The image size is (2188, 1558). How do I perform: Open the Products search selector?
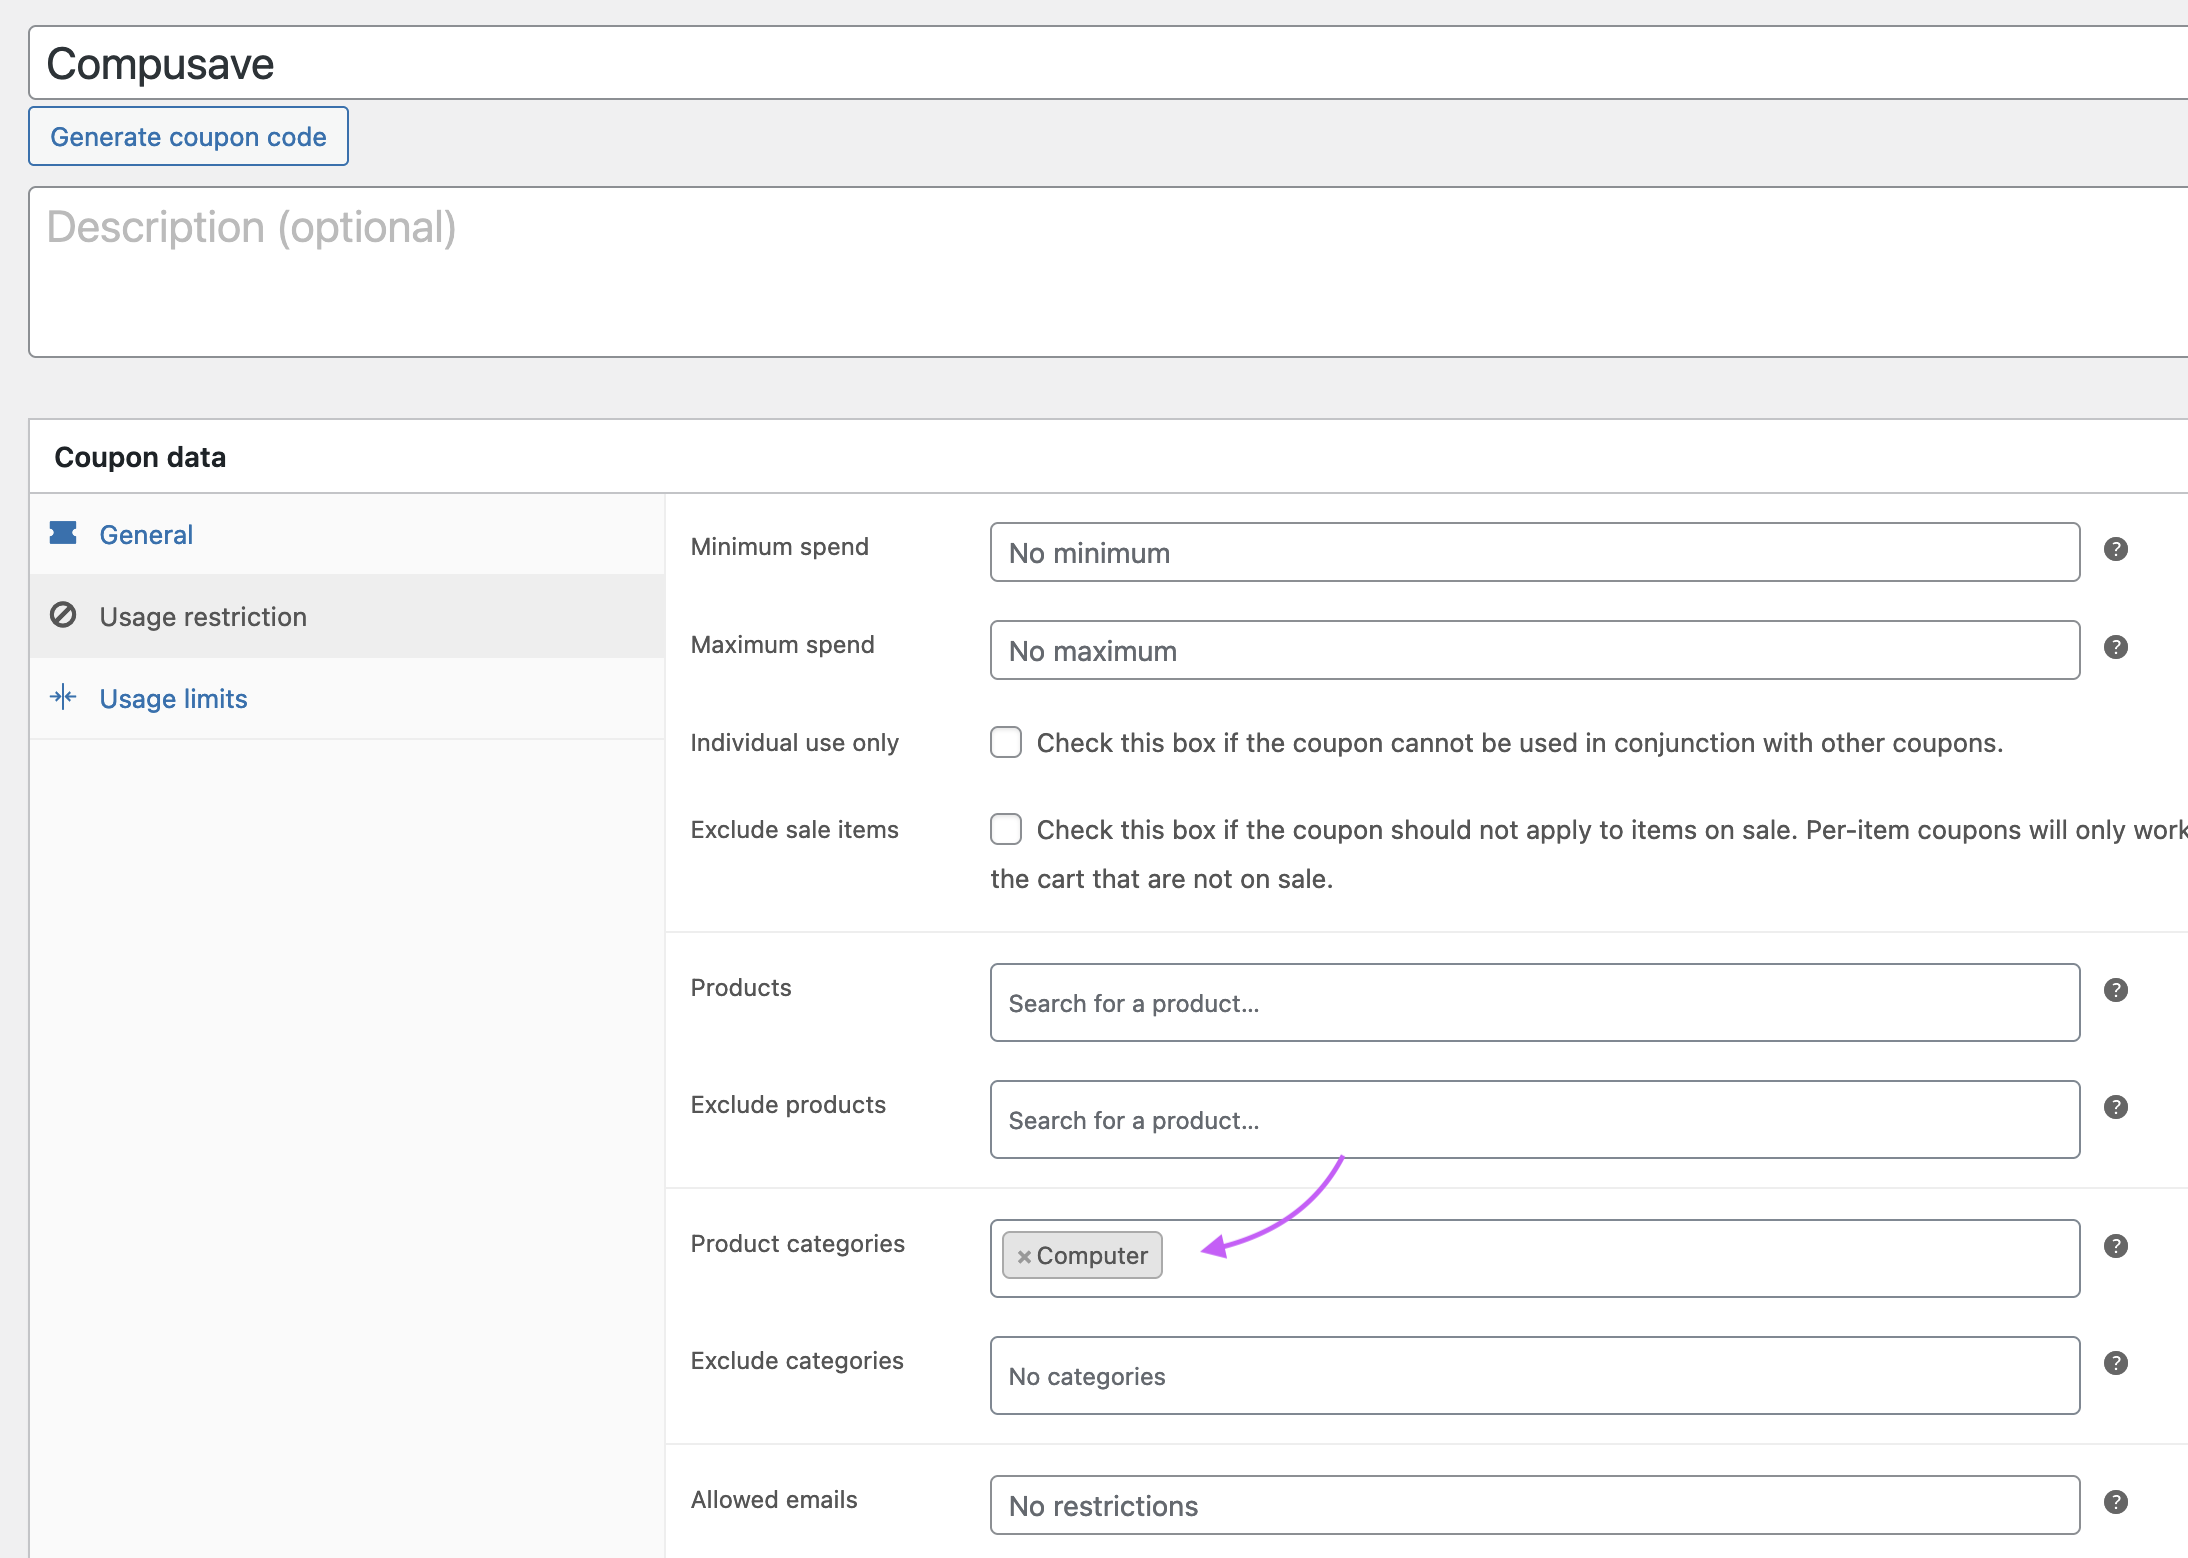point(1530,1002)
